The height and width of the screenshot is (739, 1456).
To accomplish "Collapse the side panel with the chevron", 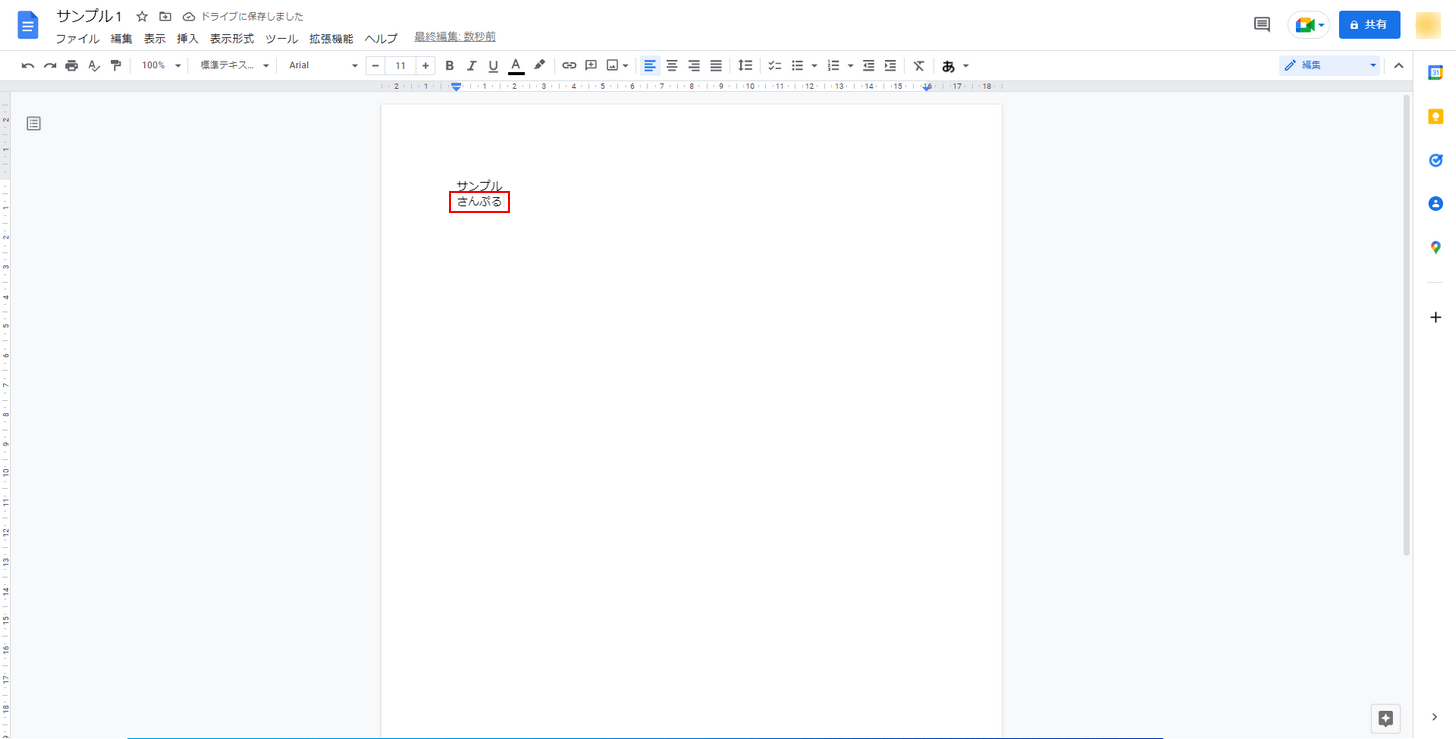I will pyautogui.click(x=1435, y=717).
